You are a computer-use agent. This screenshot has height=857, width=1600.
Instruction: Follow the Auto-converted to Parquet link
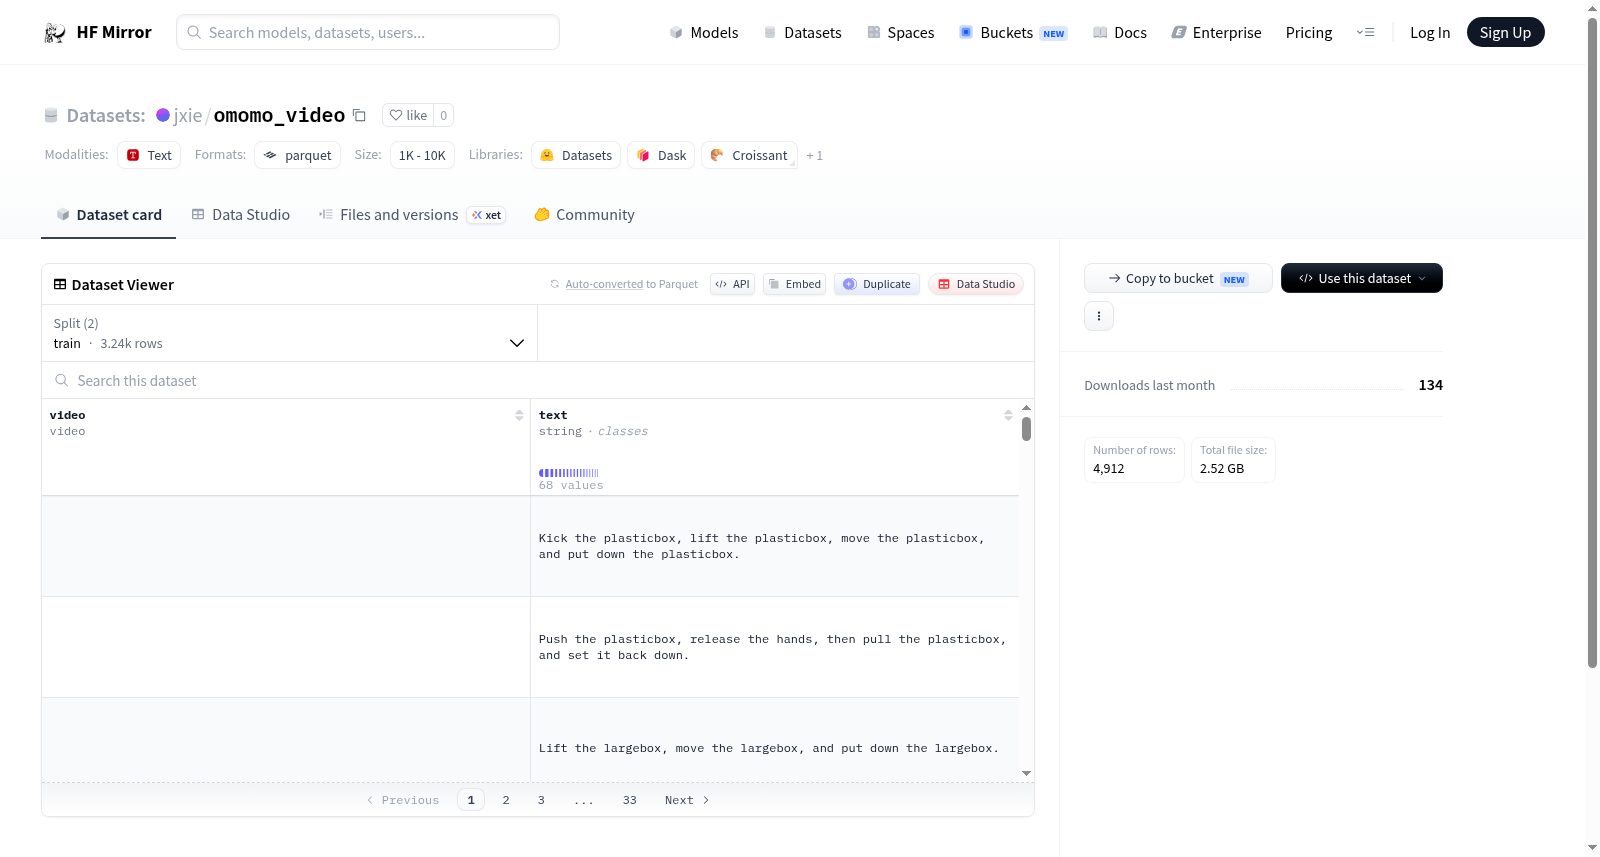tap(604, 284)
